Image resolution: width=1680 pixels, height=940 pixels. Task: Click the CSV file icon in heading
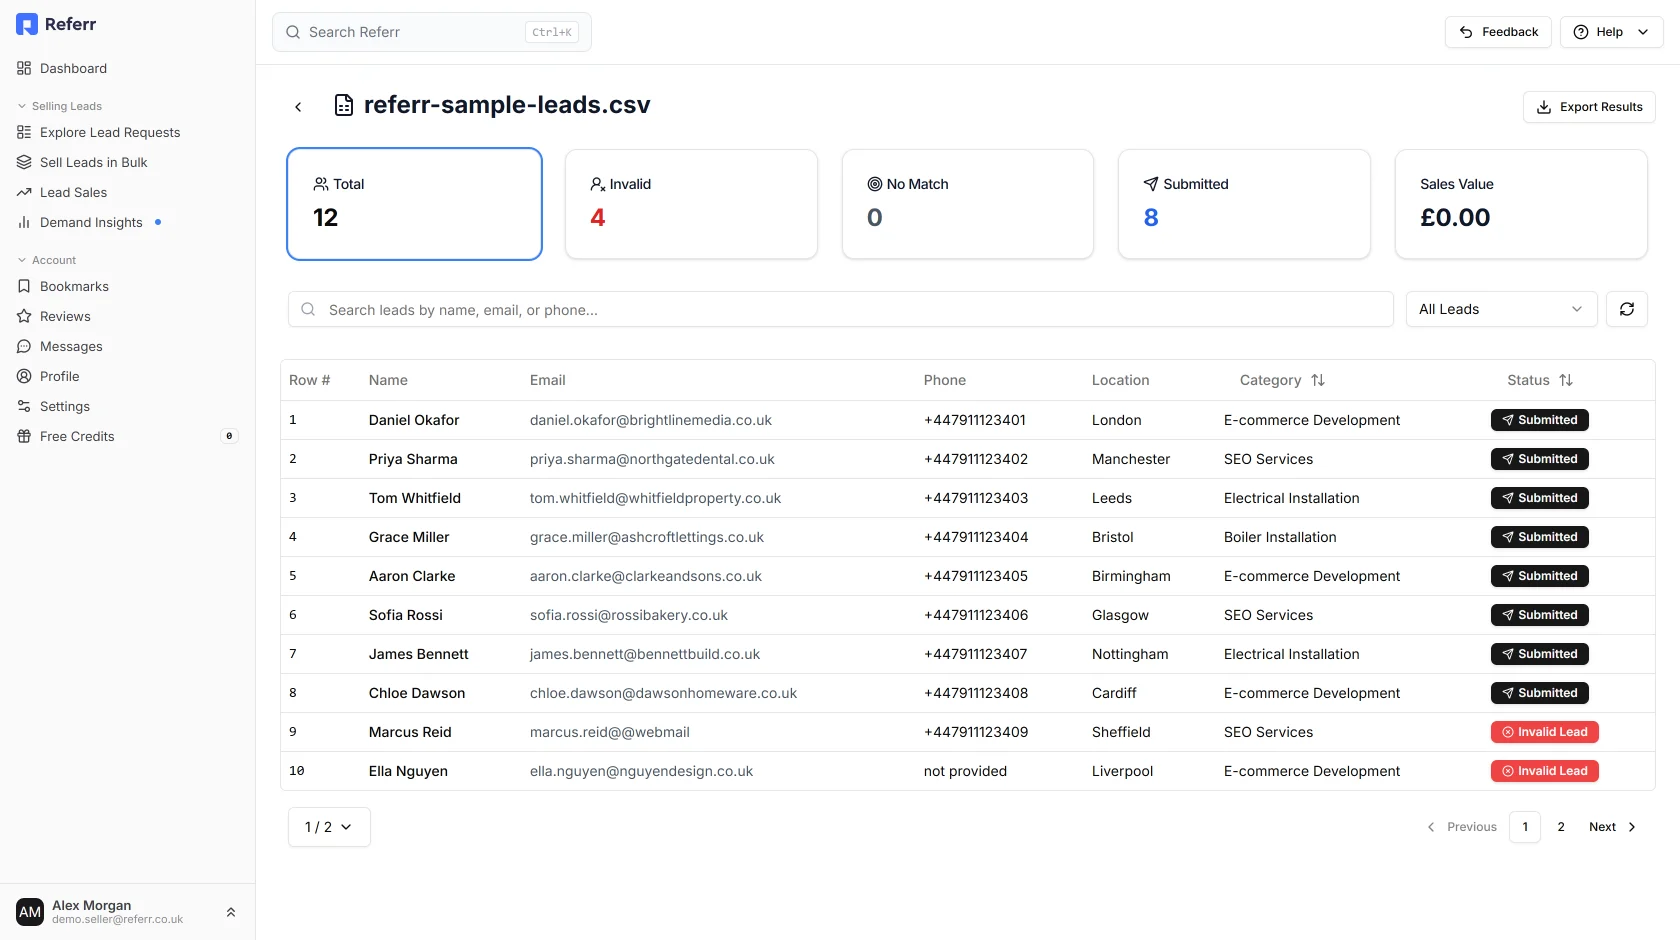[x=344, y=105]
